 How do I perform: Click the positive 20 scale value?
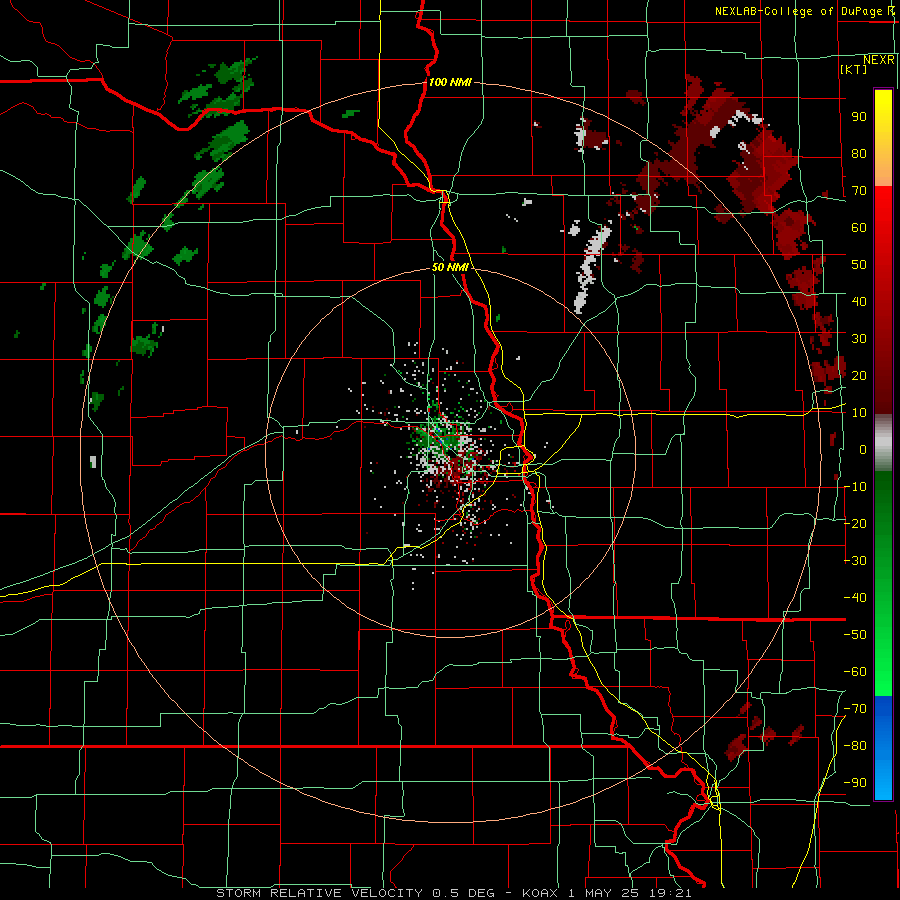pos(859,375)
